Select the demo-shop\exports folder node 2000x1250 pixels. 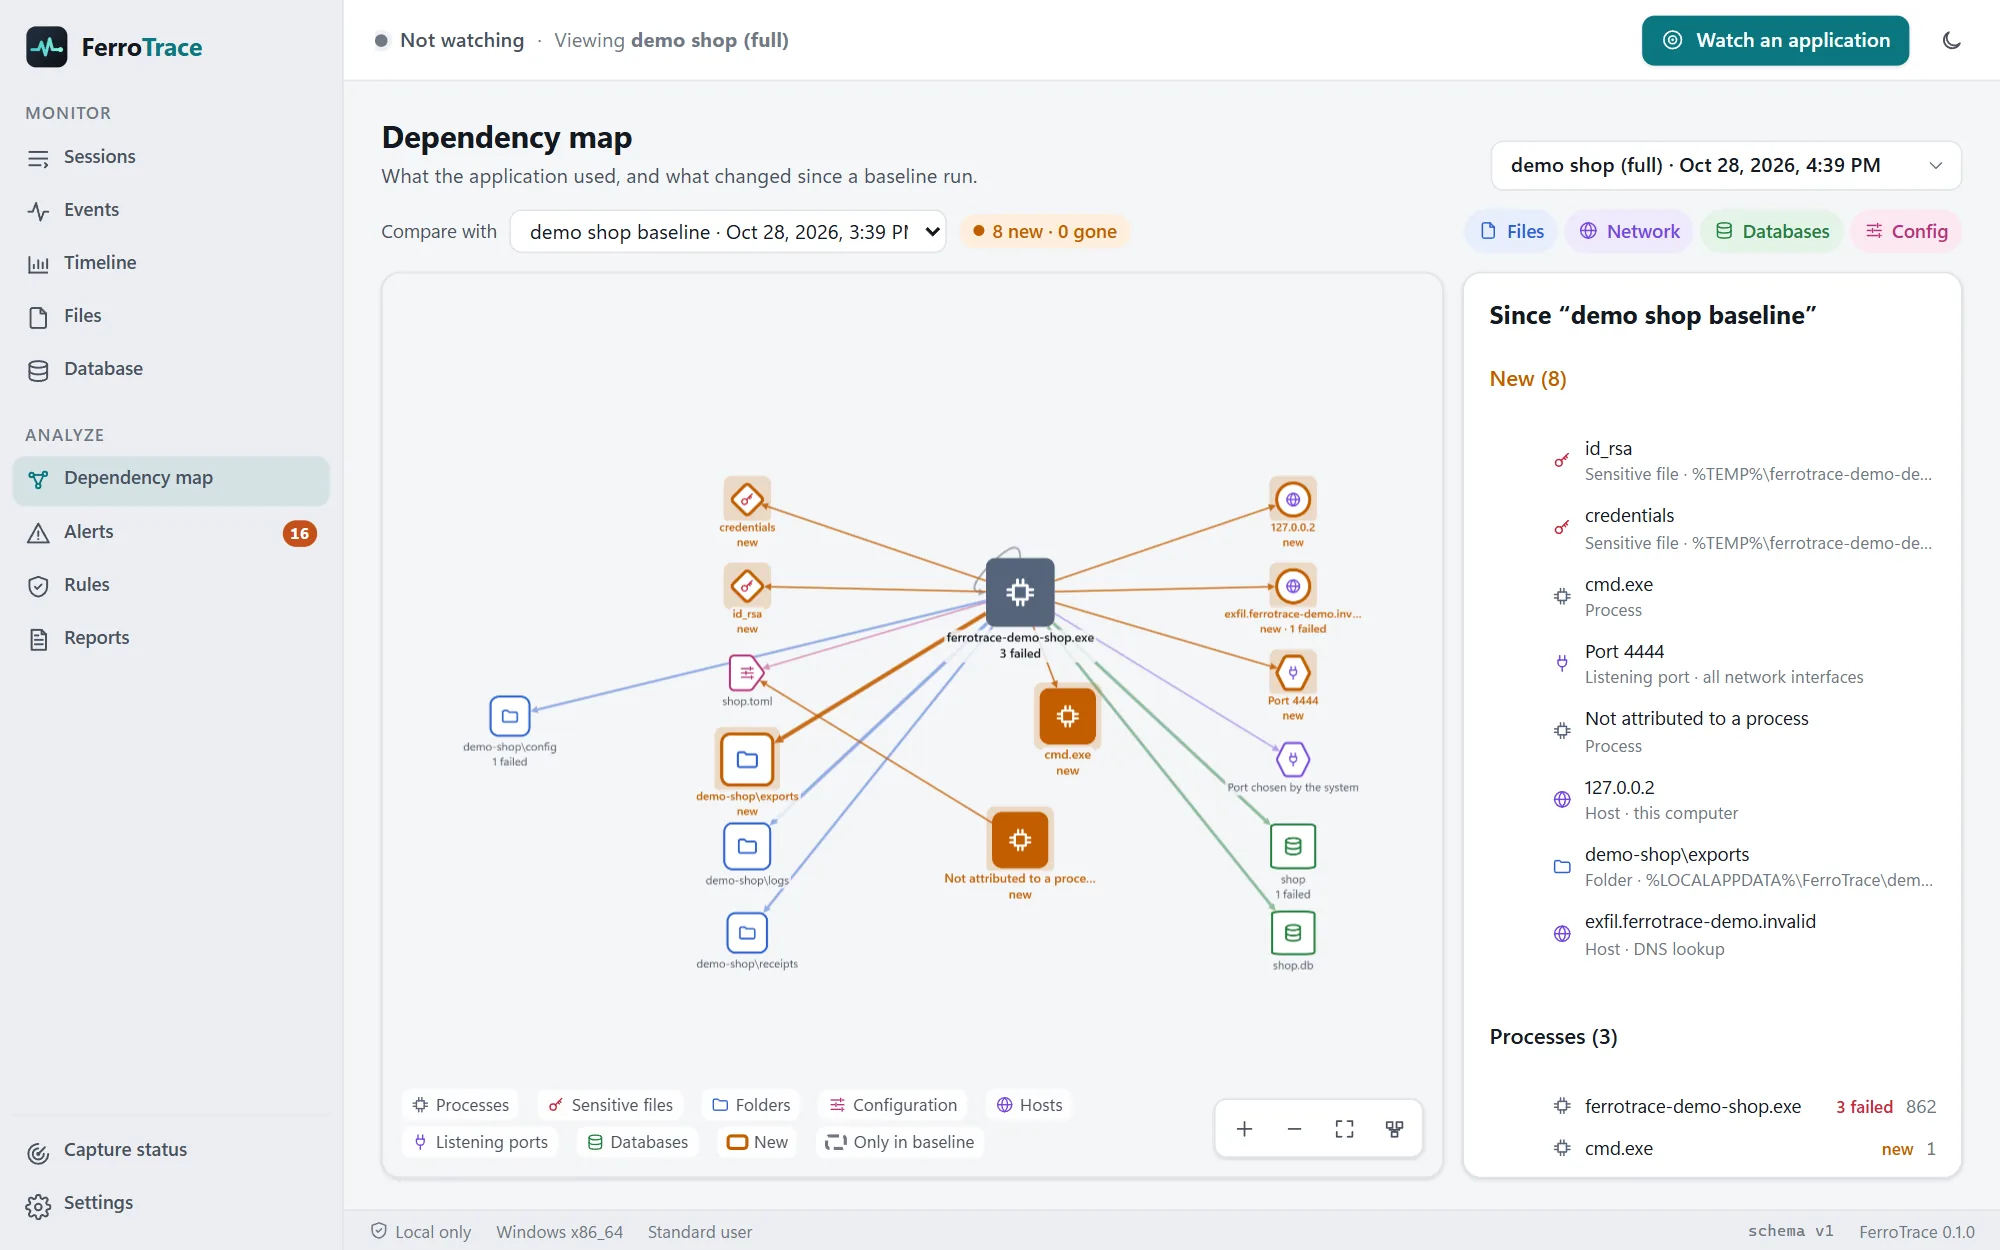[747, 759]
